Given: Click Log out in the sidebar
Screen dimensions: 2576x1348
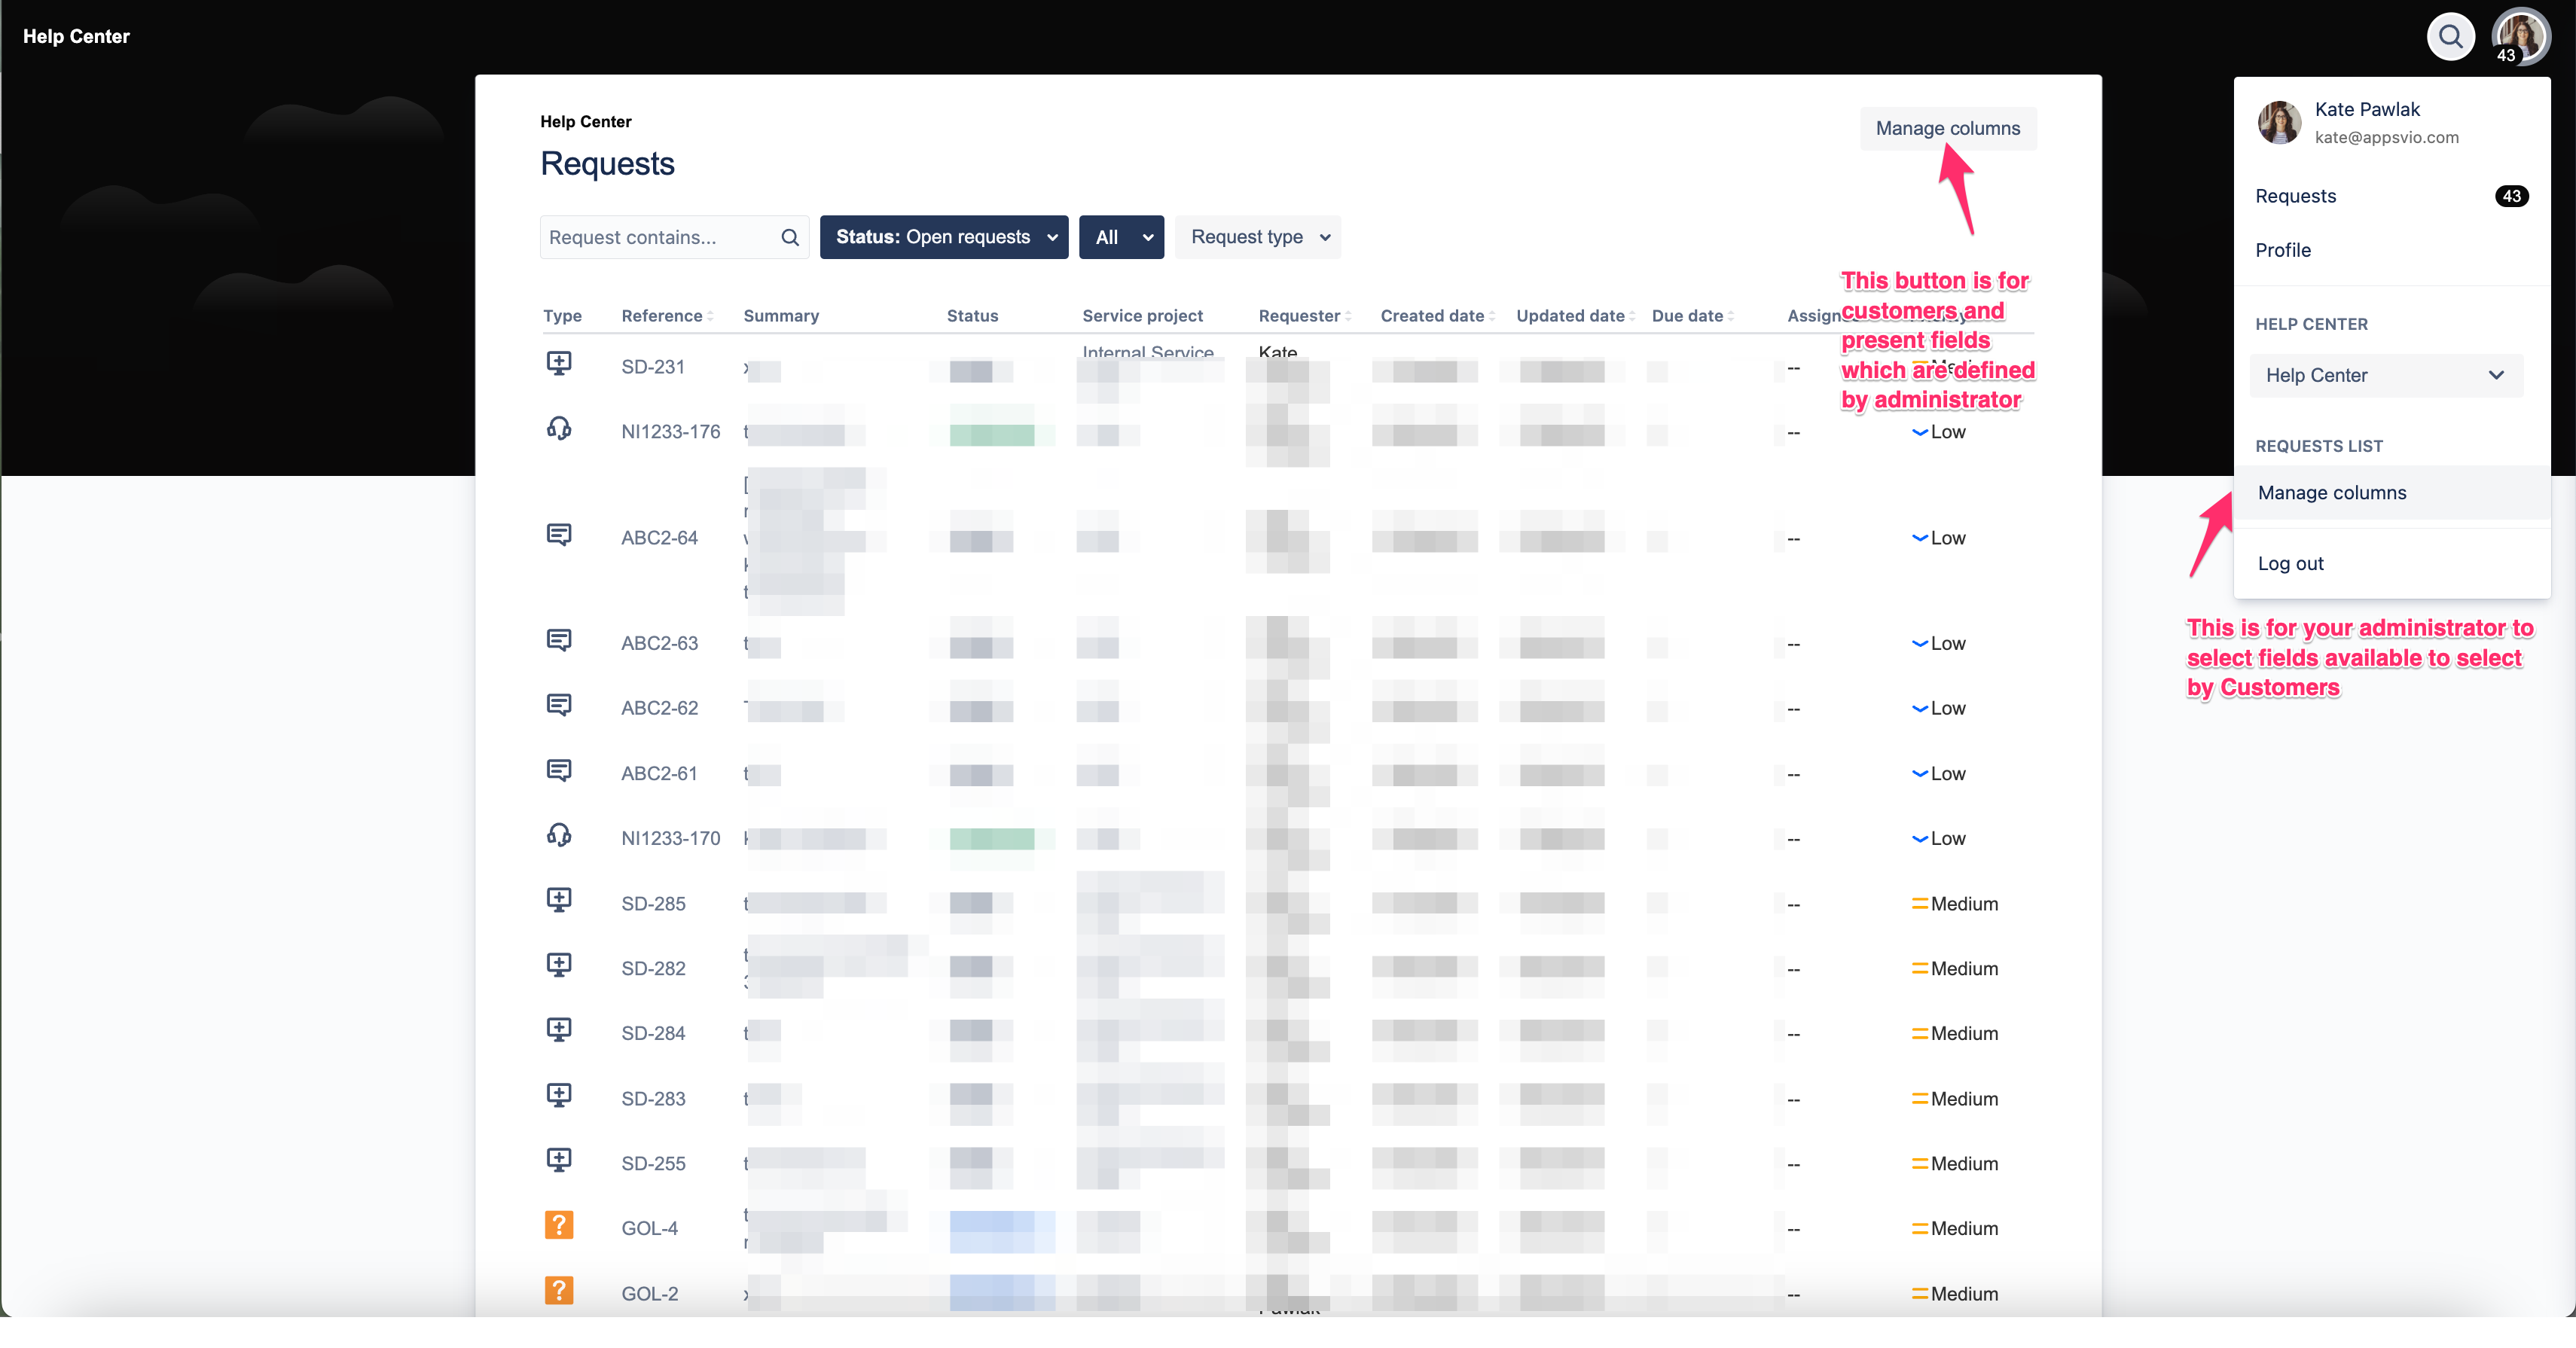Looking at the screenshot, I should point(2290,563).
